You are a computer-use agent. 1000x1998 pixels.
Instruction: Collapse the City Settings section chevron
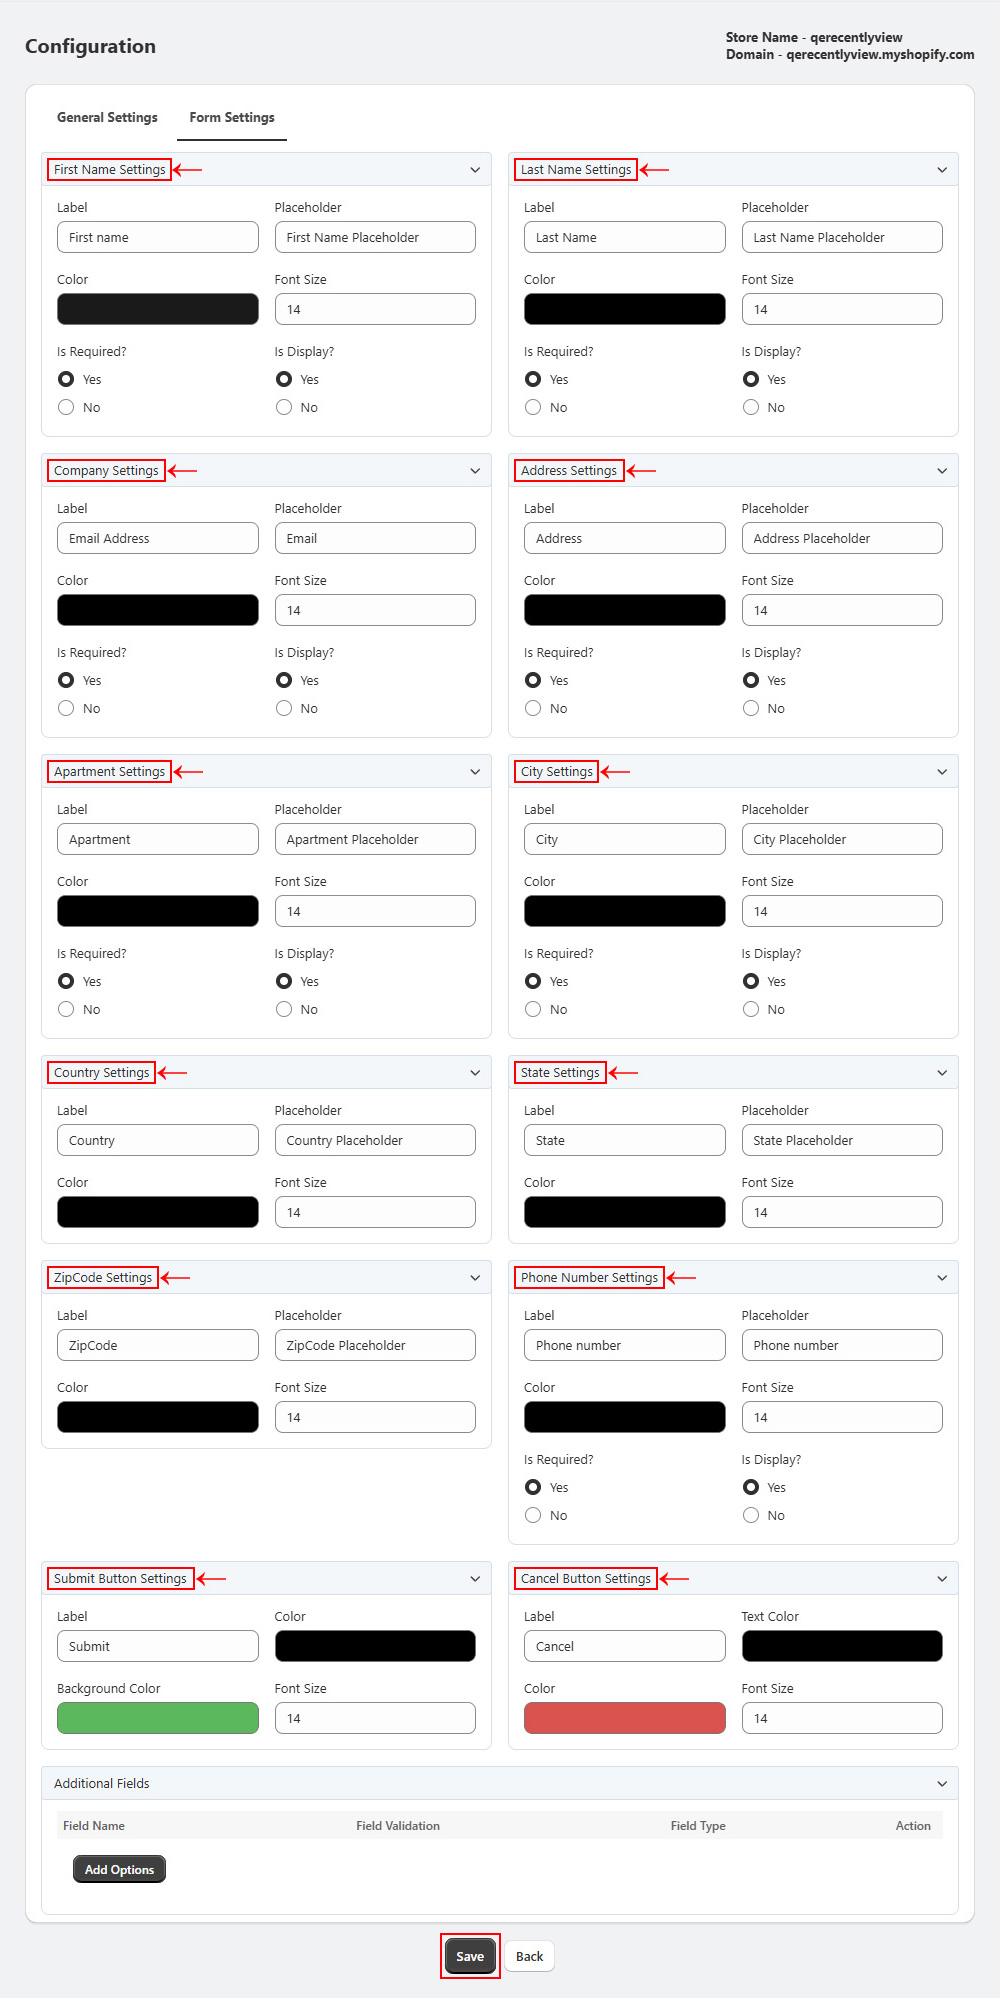[x=942, y=772]
